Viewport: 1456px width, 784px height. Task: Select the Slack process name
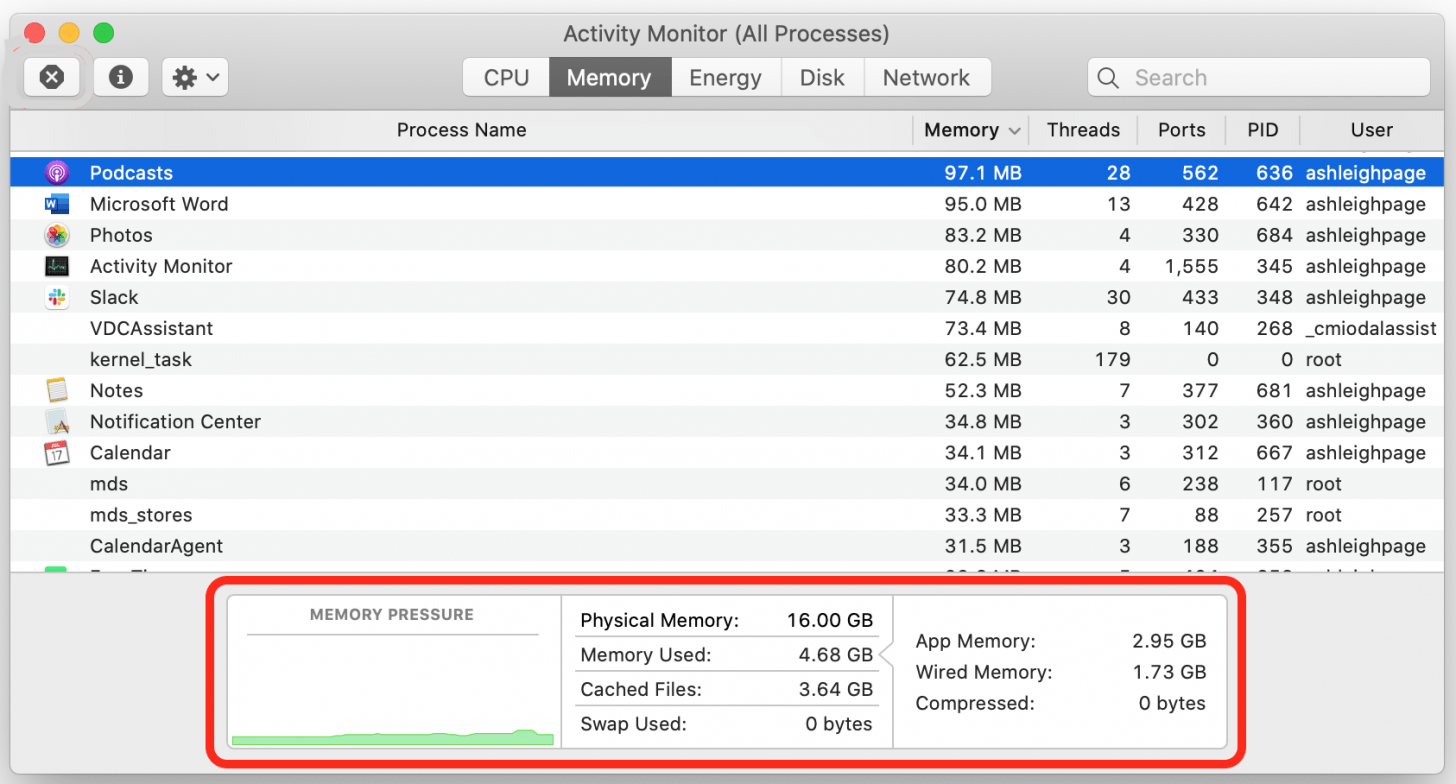click(114, 297)
